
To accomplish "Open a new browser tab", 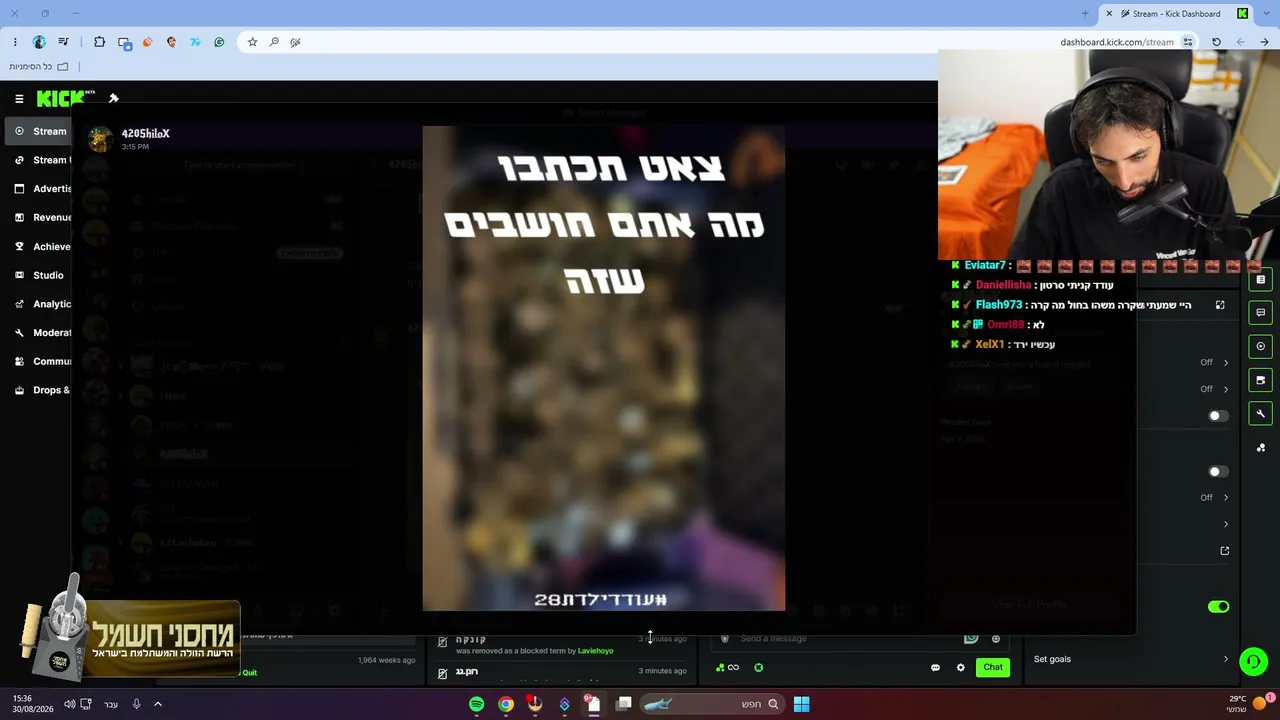I will coord(1085,14).
